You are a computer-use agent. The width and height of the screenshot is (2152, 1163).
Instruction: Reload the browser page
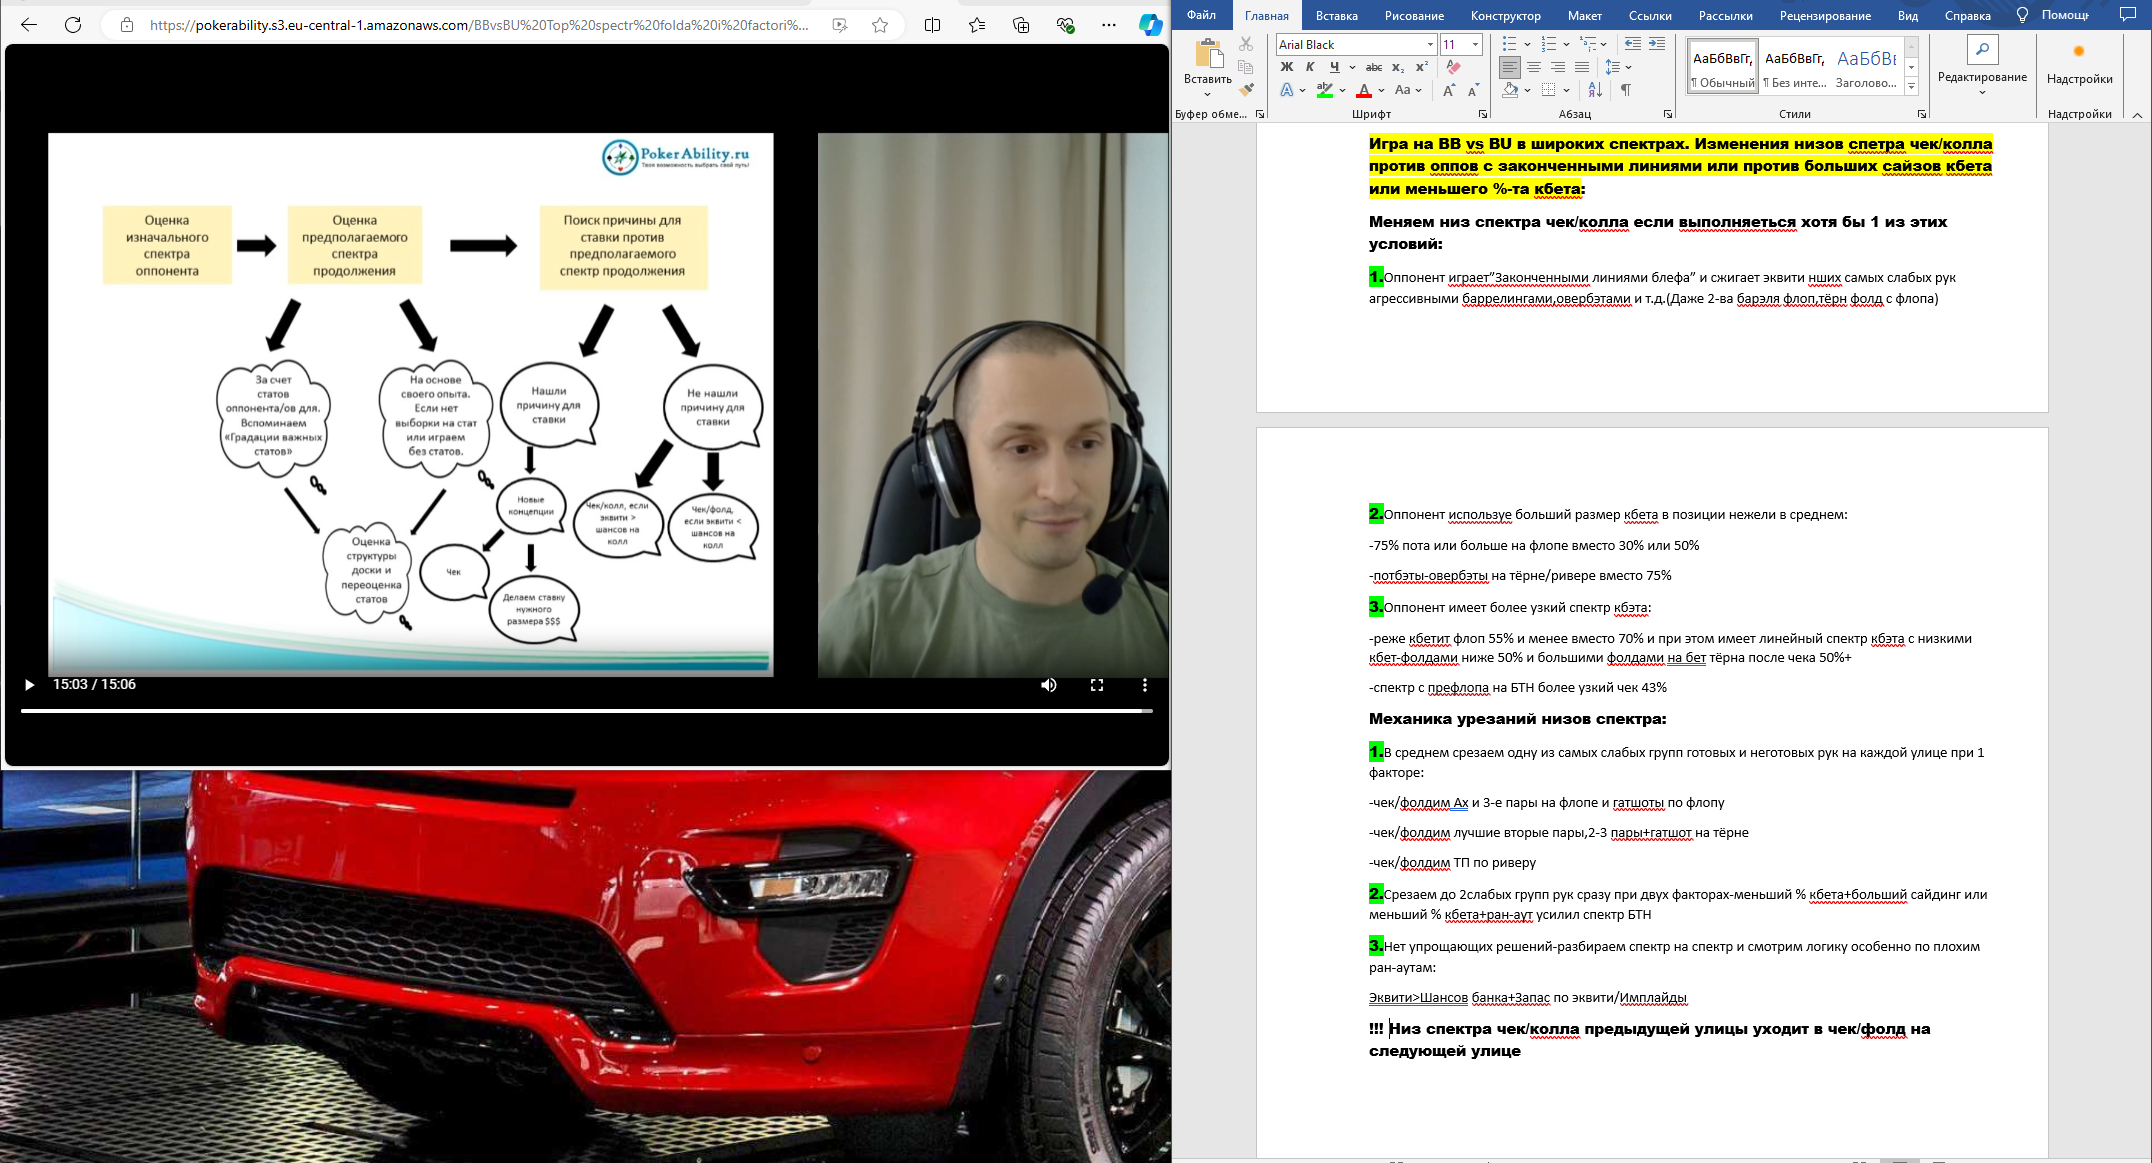click(73, 25)
